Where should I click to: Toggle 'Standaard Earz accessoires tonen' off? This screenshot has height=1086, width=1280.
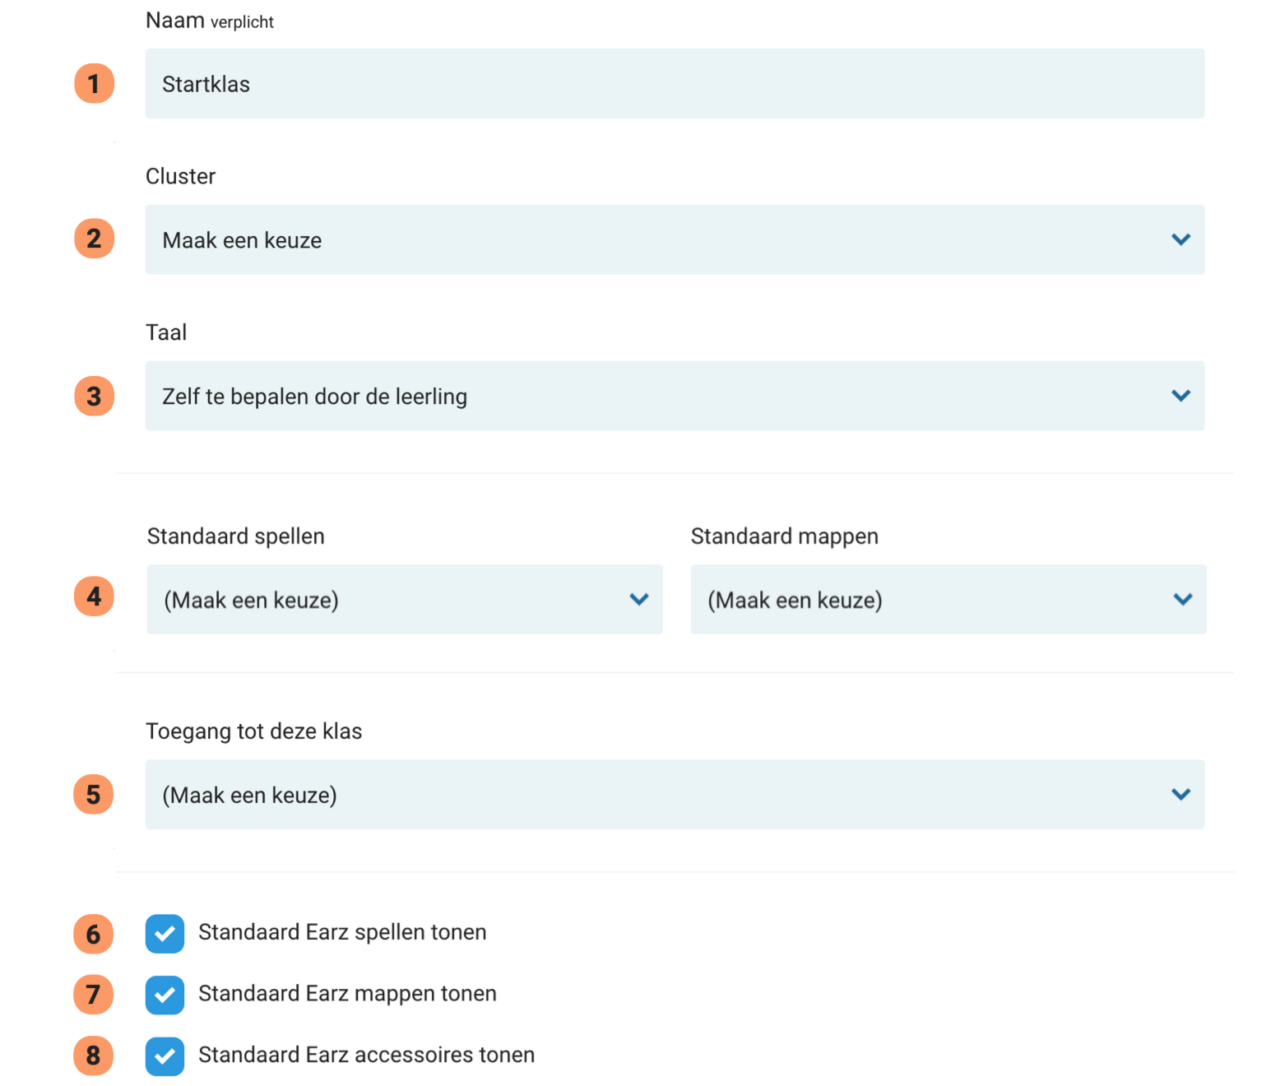[x=164, y=1056]
